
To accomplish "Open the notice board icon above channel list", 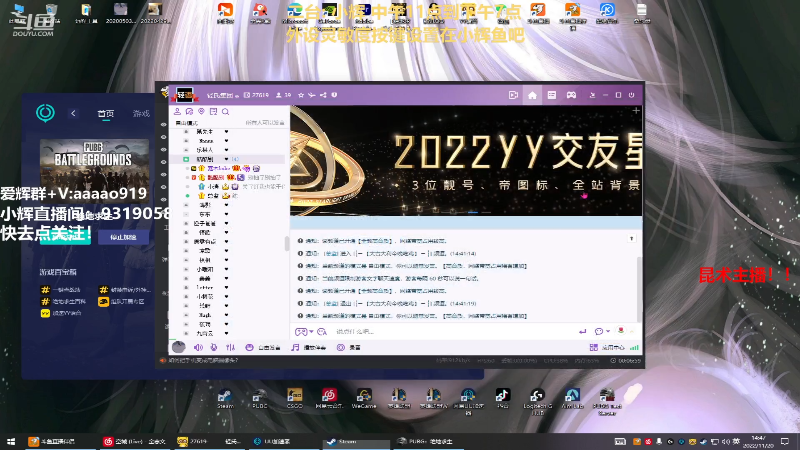I will [x=213, y=111].
